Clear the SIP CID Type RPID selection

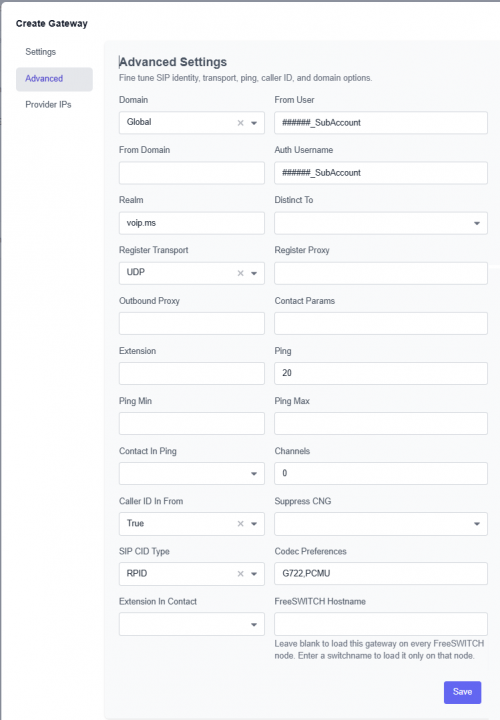(x=240, y=574)
